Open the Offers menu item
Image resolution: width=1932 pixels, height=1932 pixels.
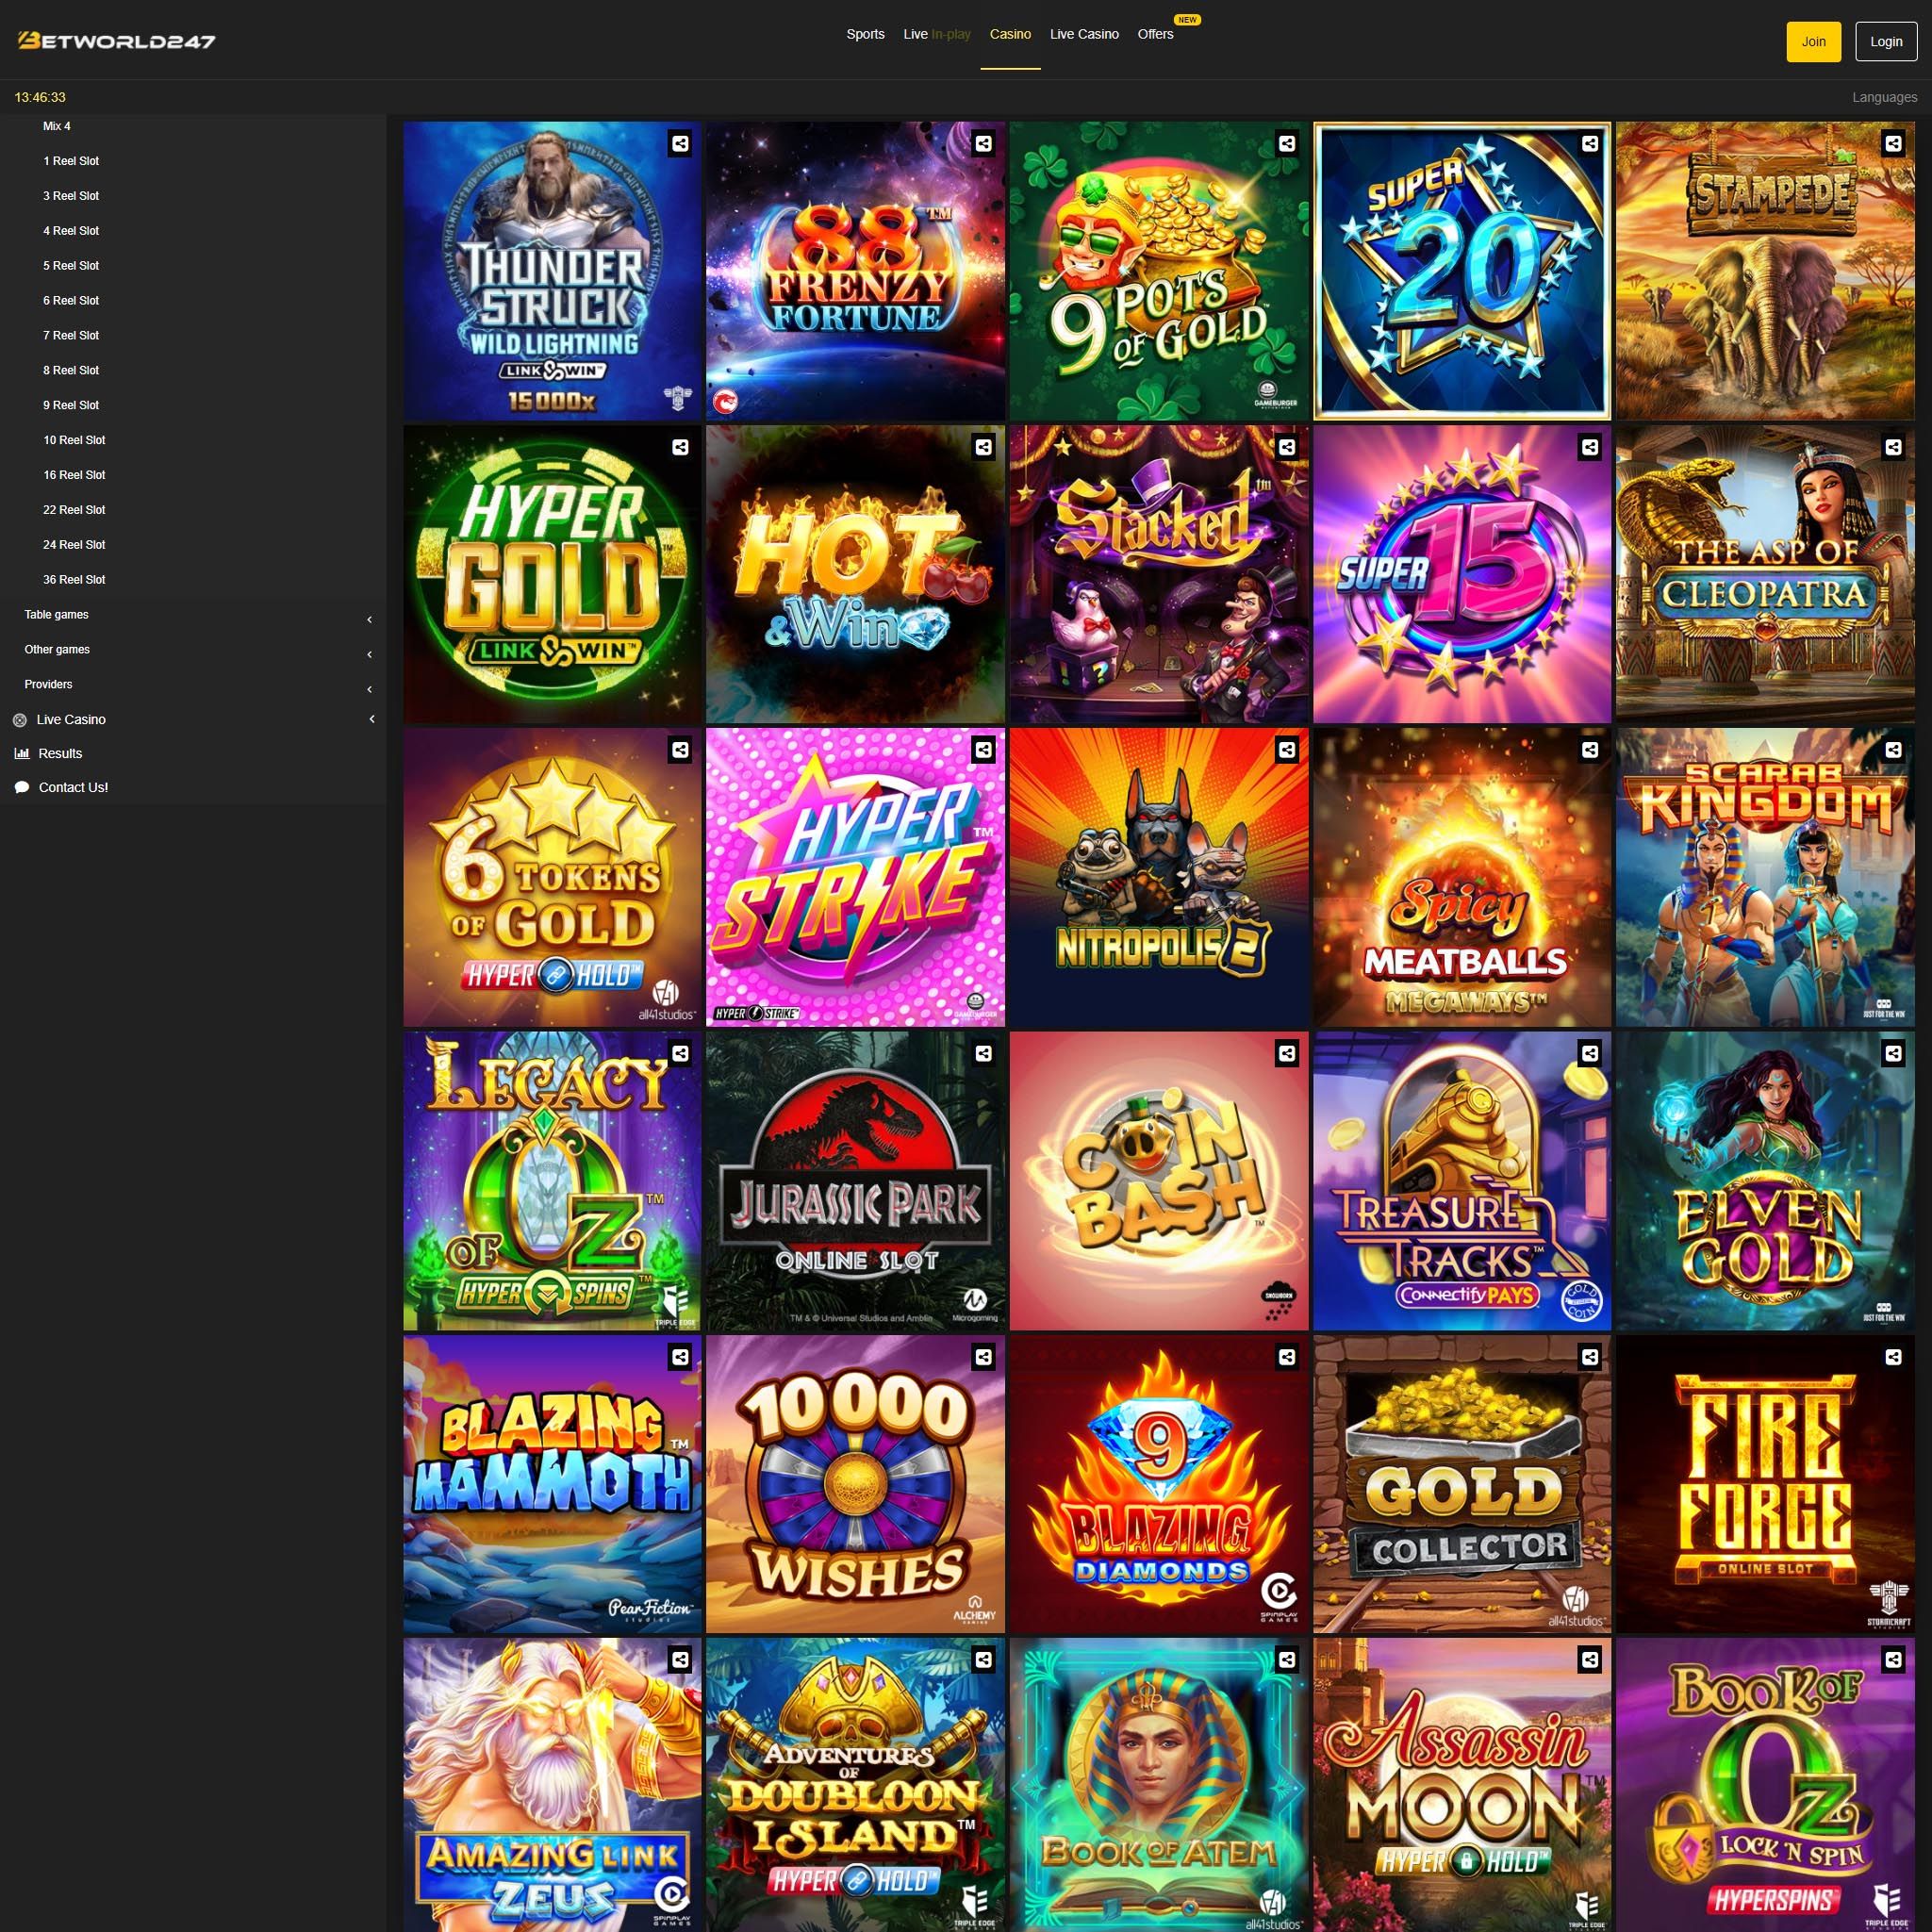point(1155,34)
